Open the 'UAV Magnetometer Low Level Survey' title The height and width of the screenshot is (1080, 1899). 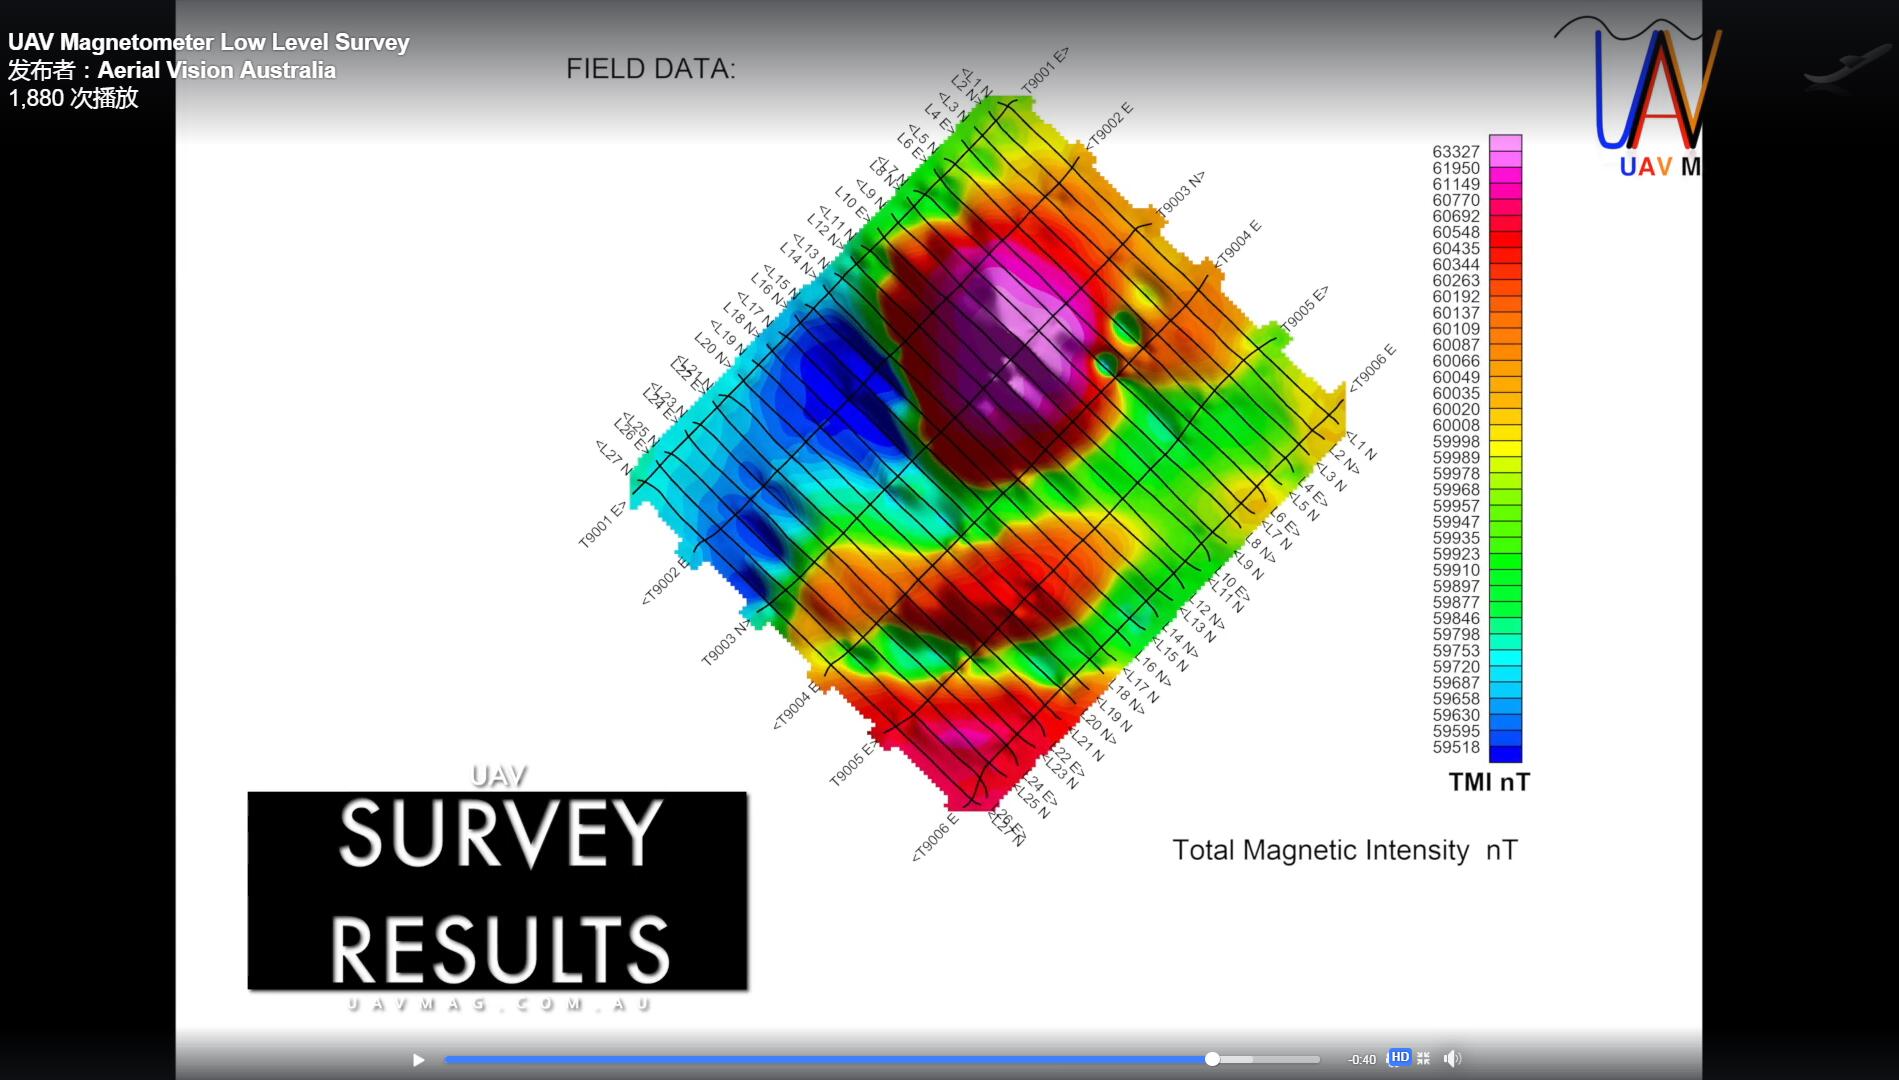[209, 42]
